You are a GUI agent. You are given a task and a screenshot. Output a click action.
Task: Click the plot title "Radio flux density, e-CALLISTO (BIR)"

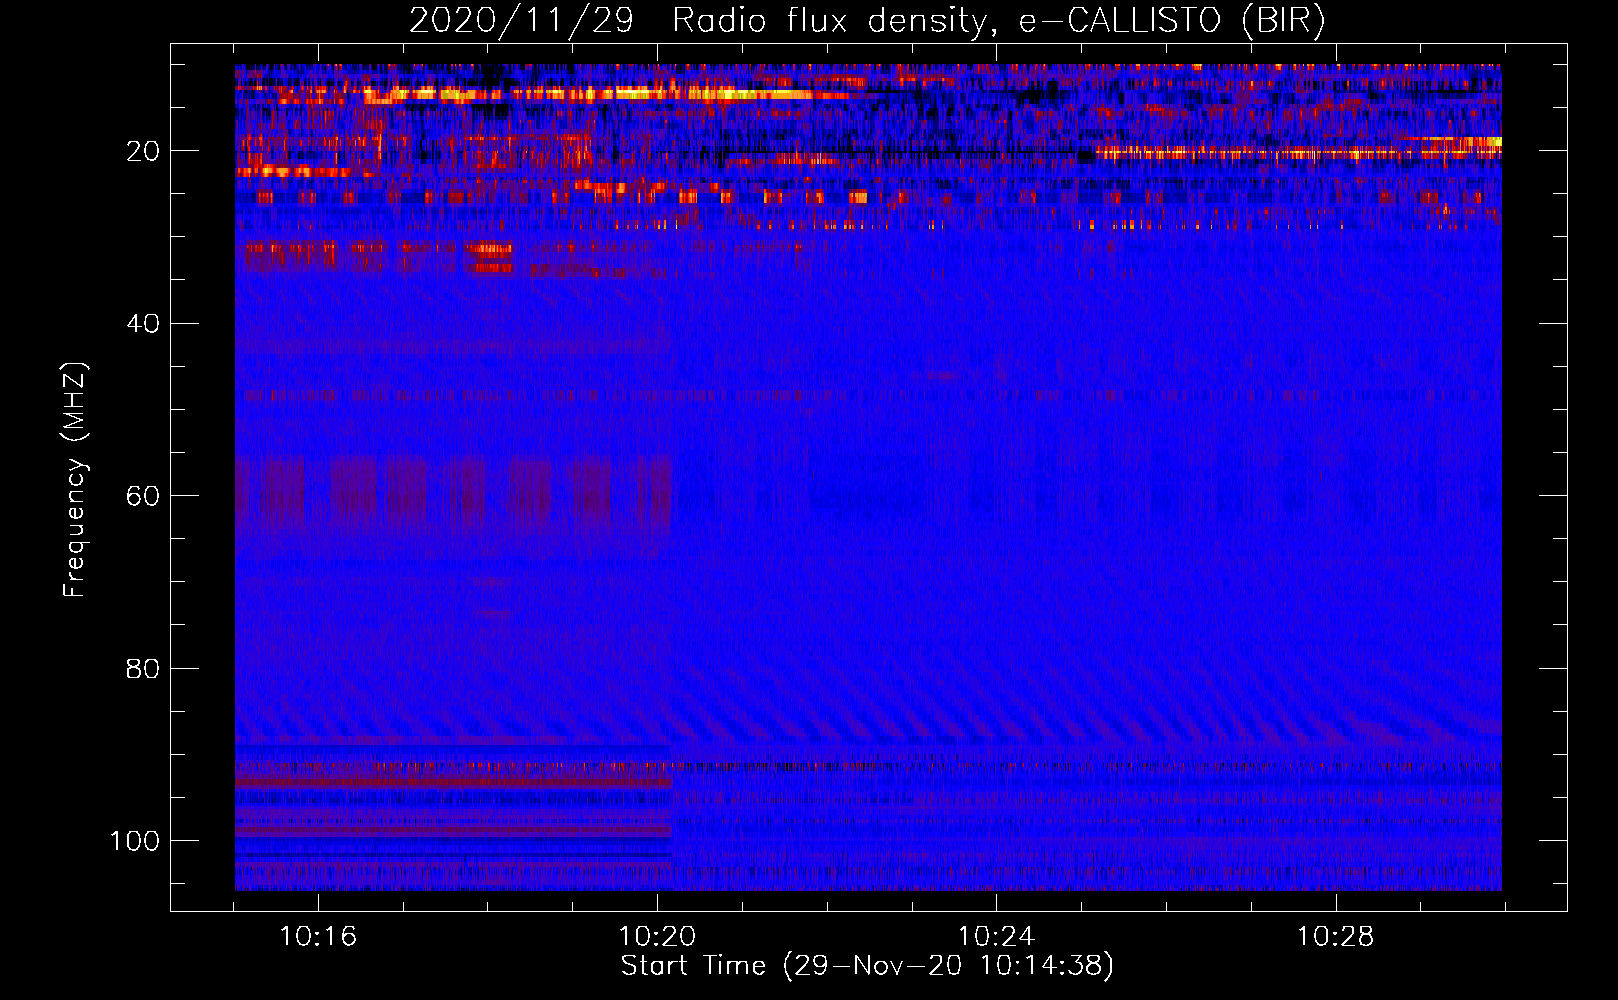(999, 20)
